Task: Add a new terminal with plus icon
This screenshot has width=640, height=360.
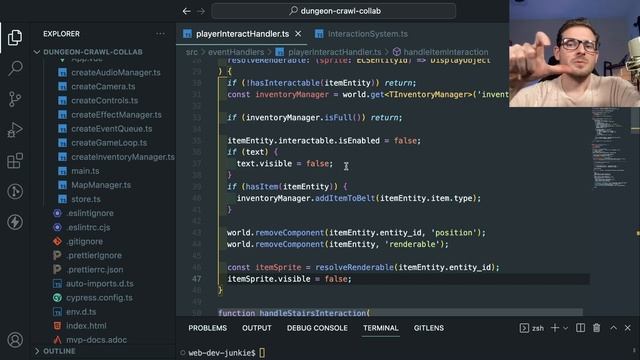Action: pos(555,328)
